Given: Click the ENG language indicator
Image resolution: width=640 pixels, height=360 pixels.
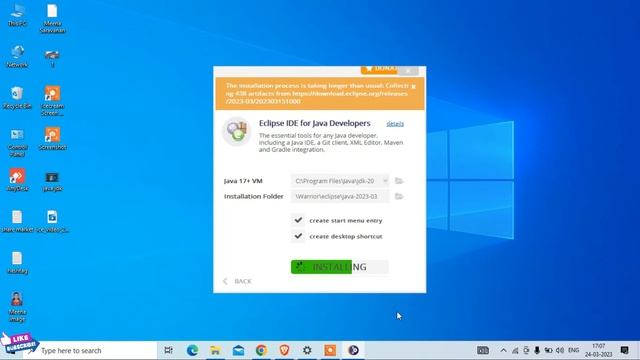Looking at the screenshot, I should 573,350.
